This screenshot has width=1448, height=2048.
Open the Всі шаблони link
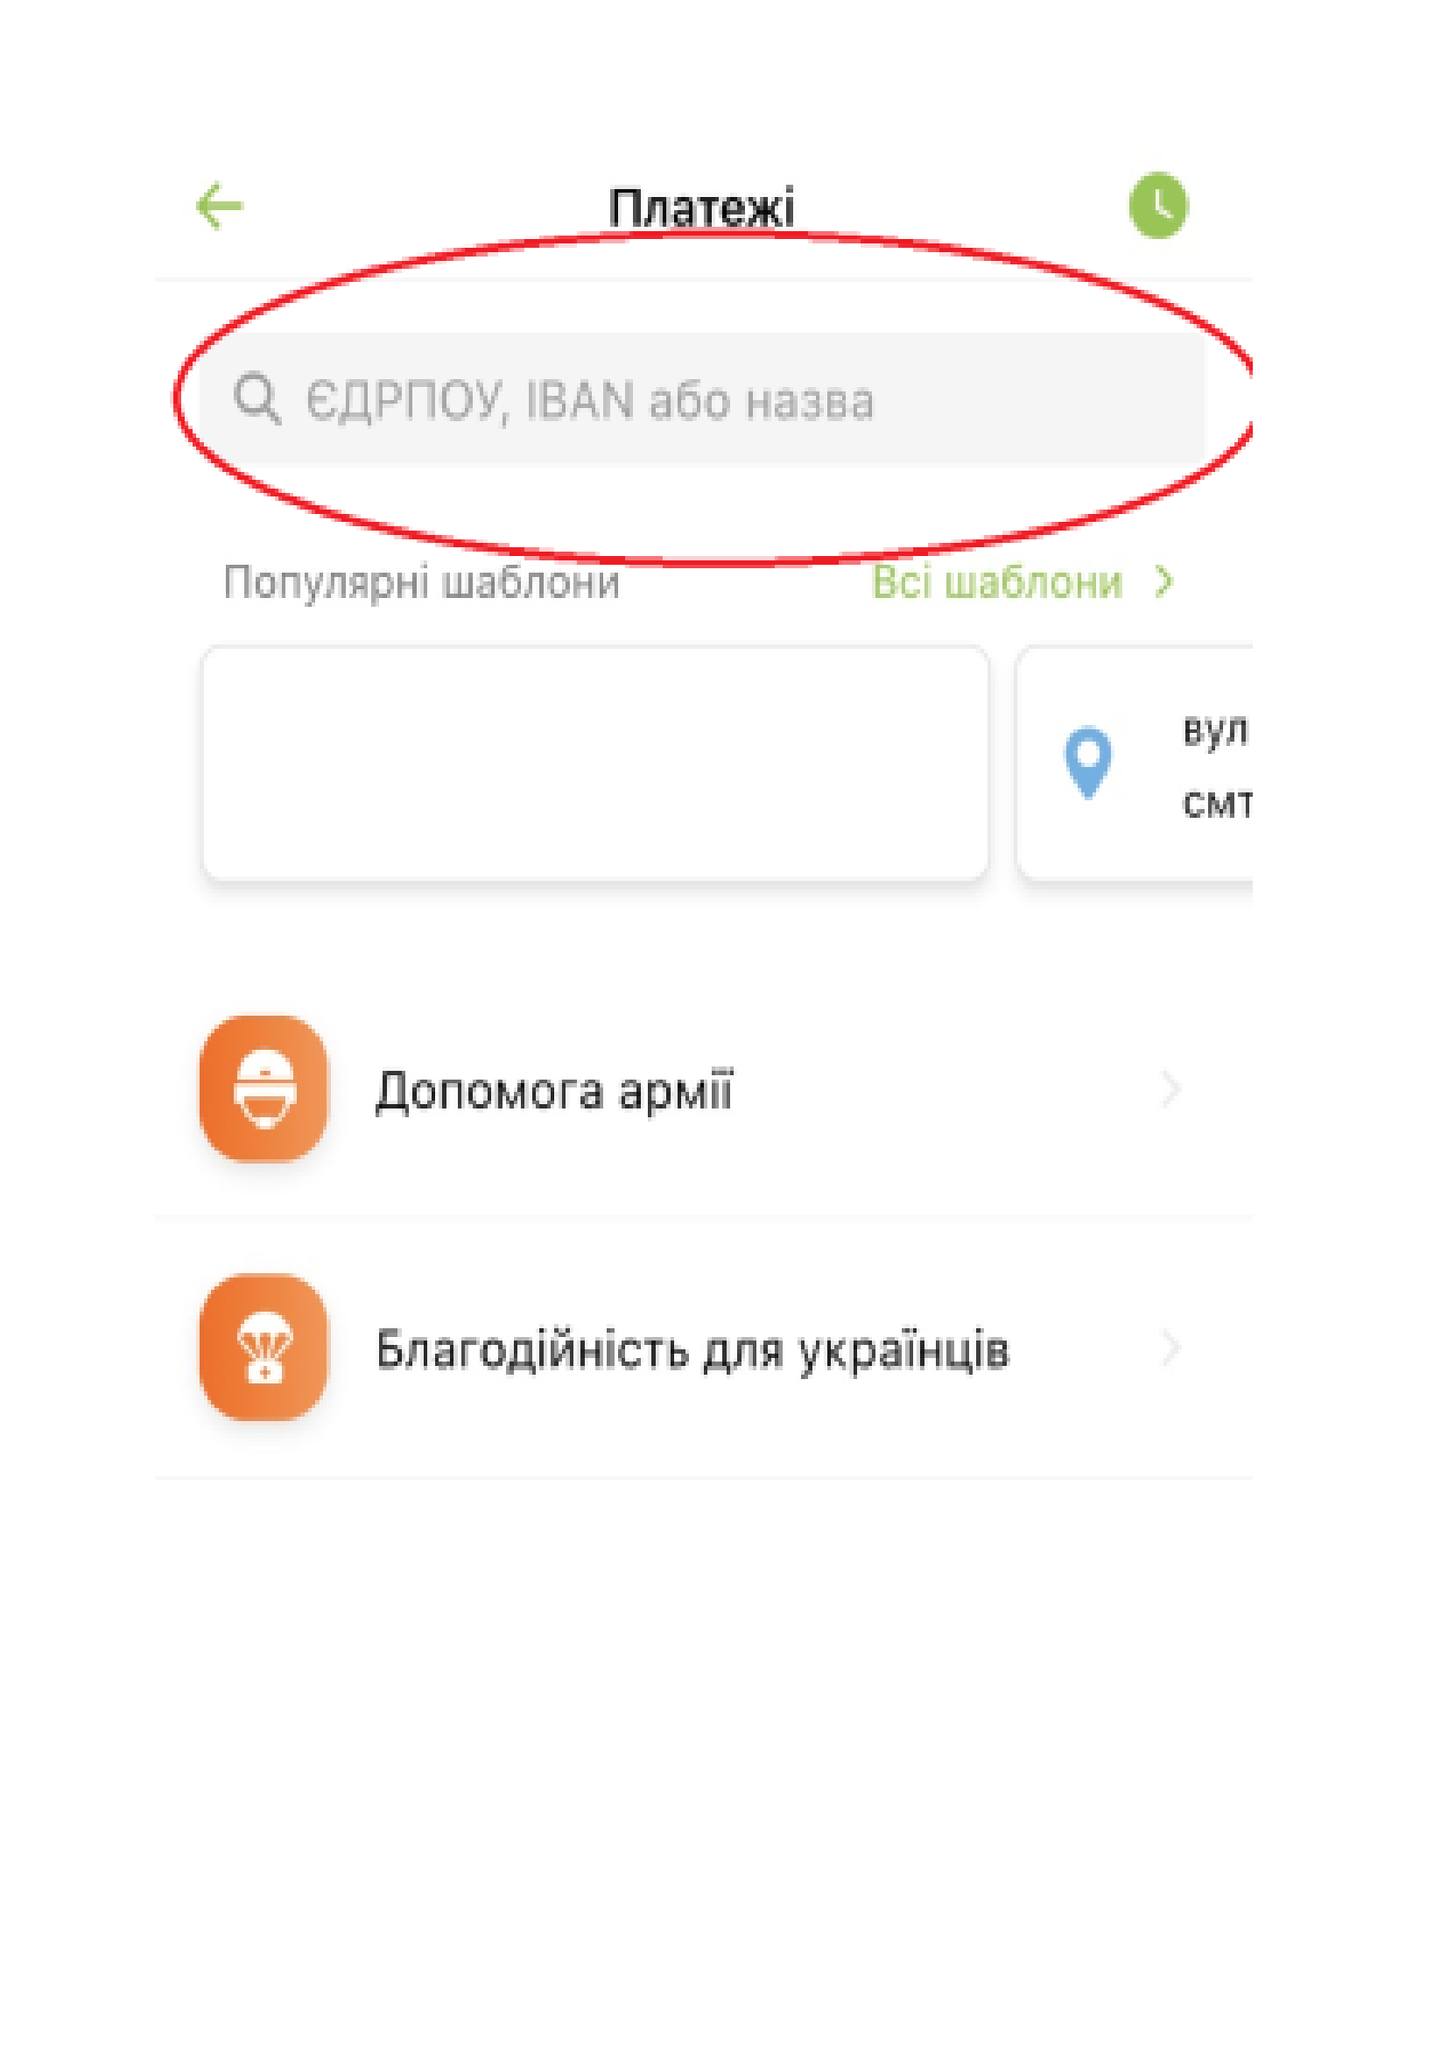click(x=997, y=582)
